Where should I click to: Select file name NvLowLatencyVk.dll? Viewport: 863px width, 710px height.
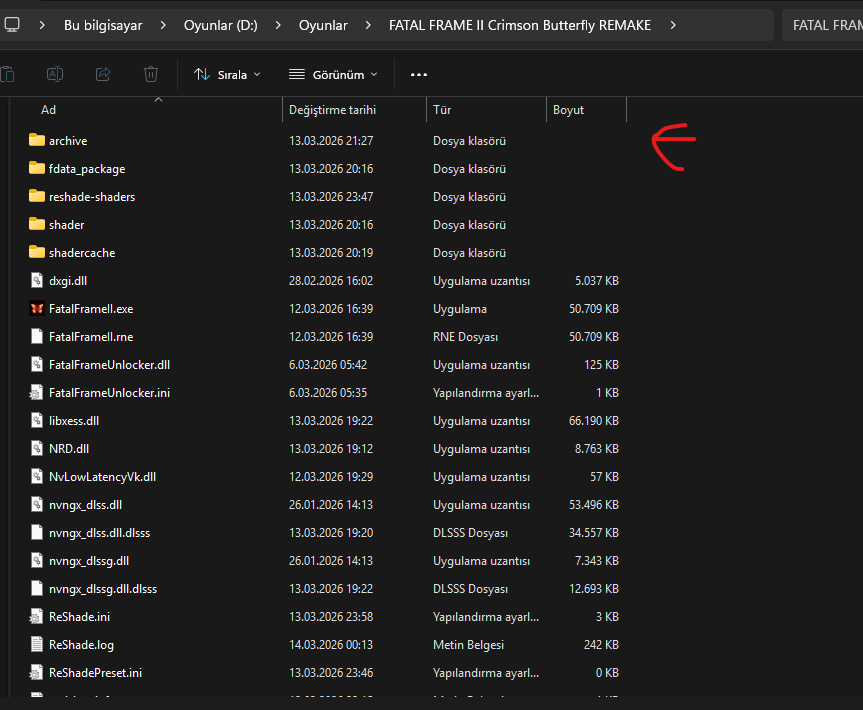coord(102,477)
